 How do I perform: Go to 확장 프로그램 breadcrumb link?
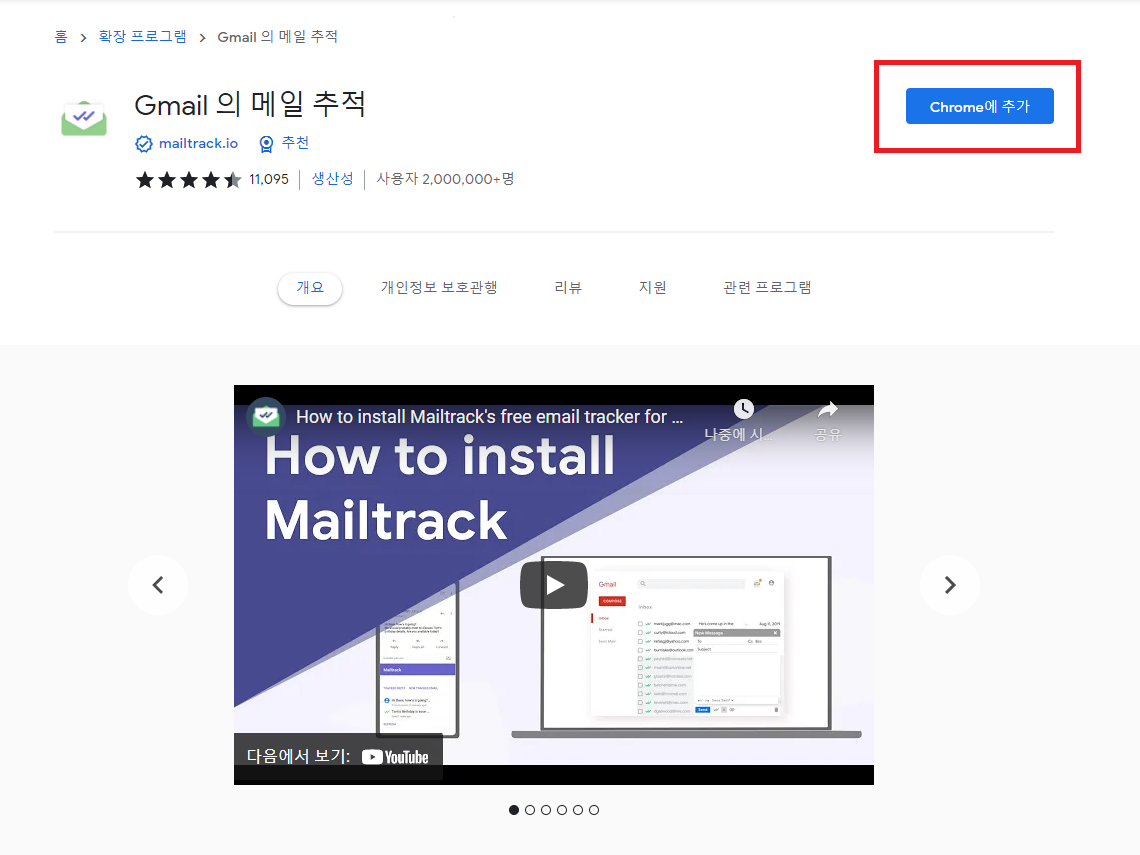click(x=142, y=36)
